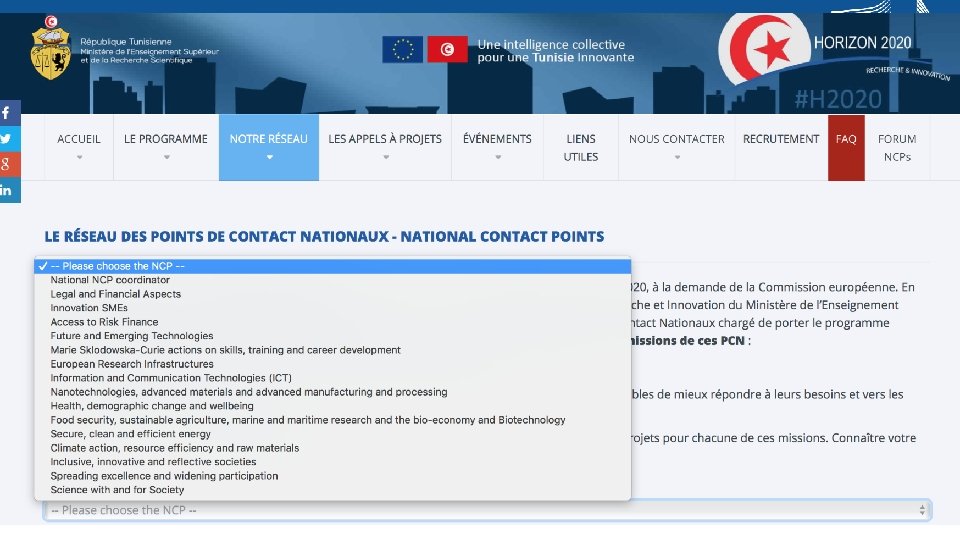Click the Horizon 2020 logo
The width and height of the screenshot is (960, 540).
coord(833,49)
